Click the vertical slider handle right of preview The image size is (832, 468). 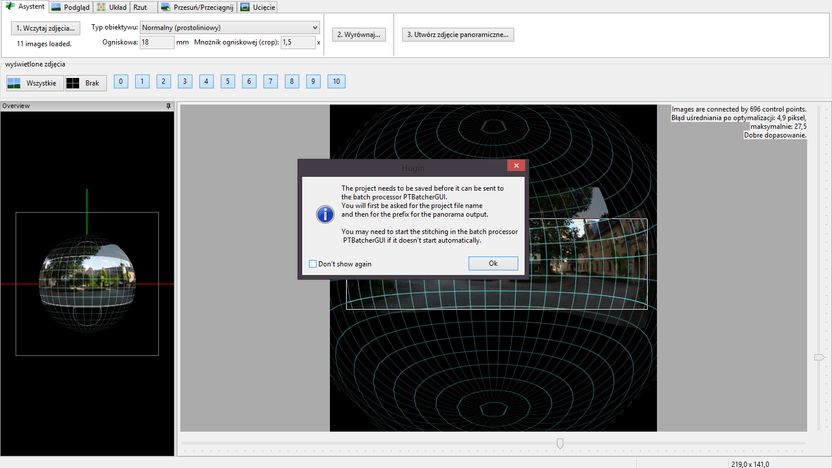[x=819, y=358]
